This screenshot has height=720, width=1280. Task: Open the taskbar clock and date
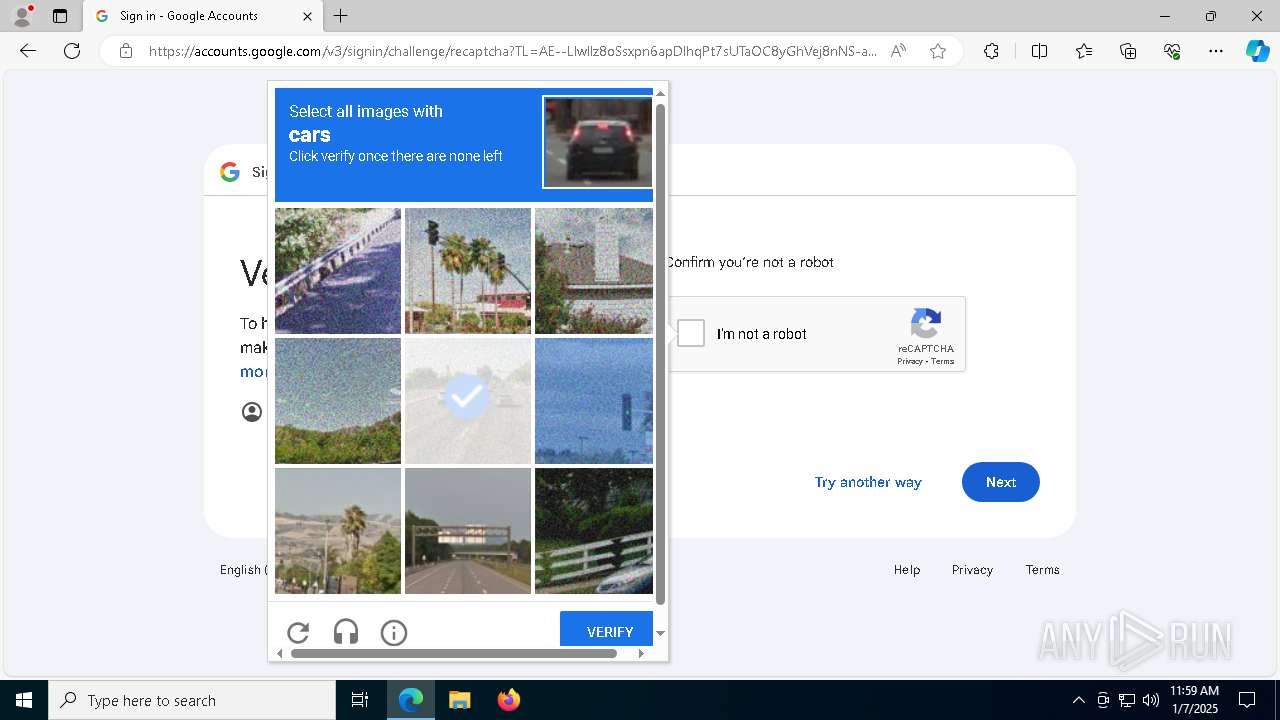click(x=1194, y=700)
